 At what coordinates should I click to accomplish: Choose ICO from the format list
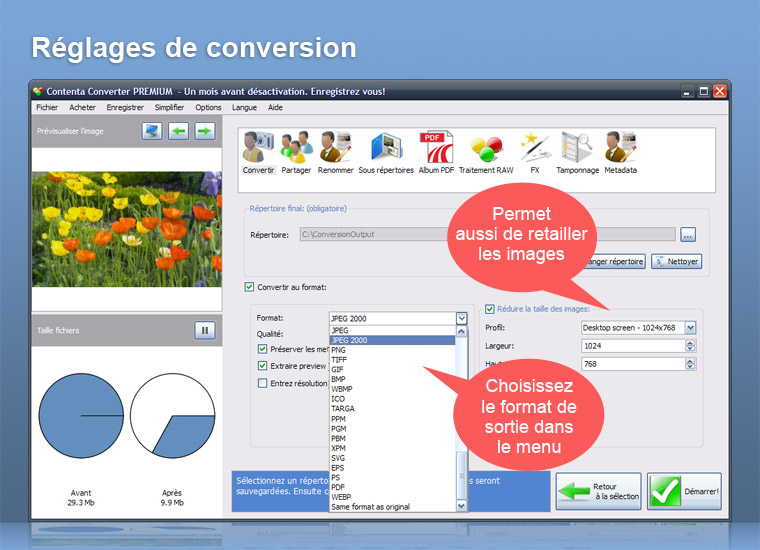[393, 399]
